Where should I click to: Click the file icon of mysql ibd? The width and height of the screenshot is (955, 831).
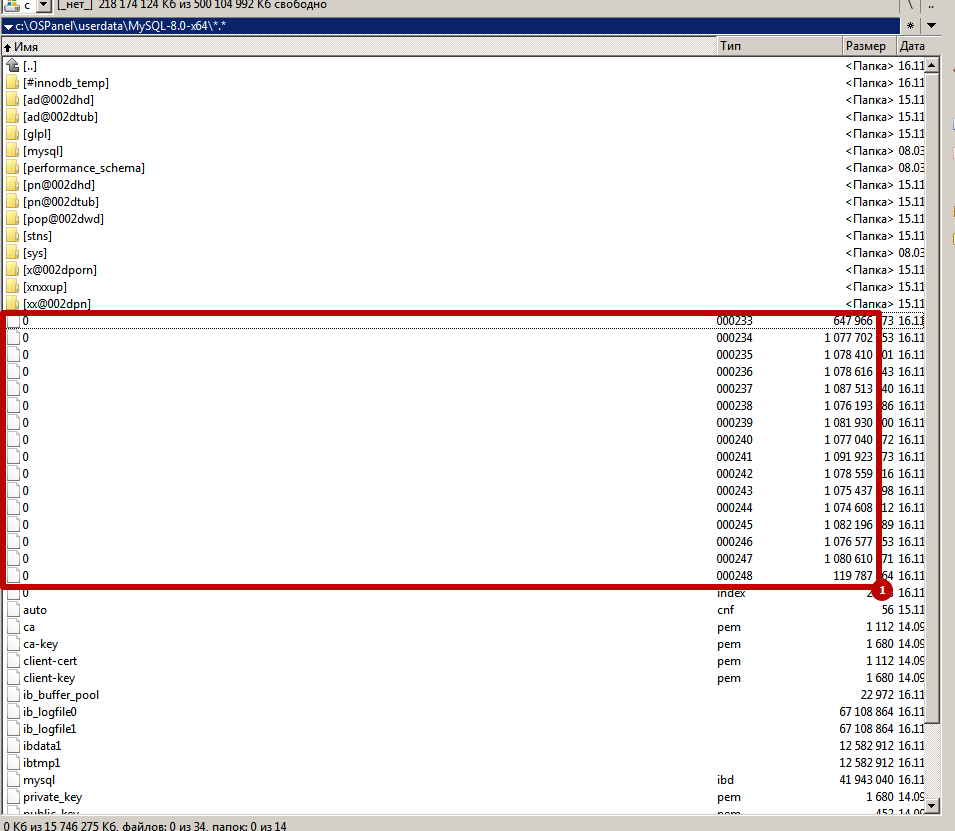tap(13, 780)
